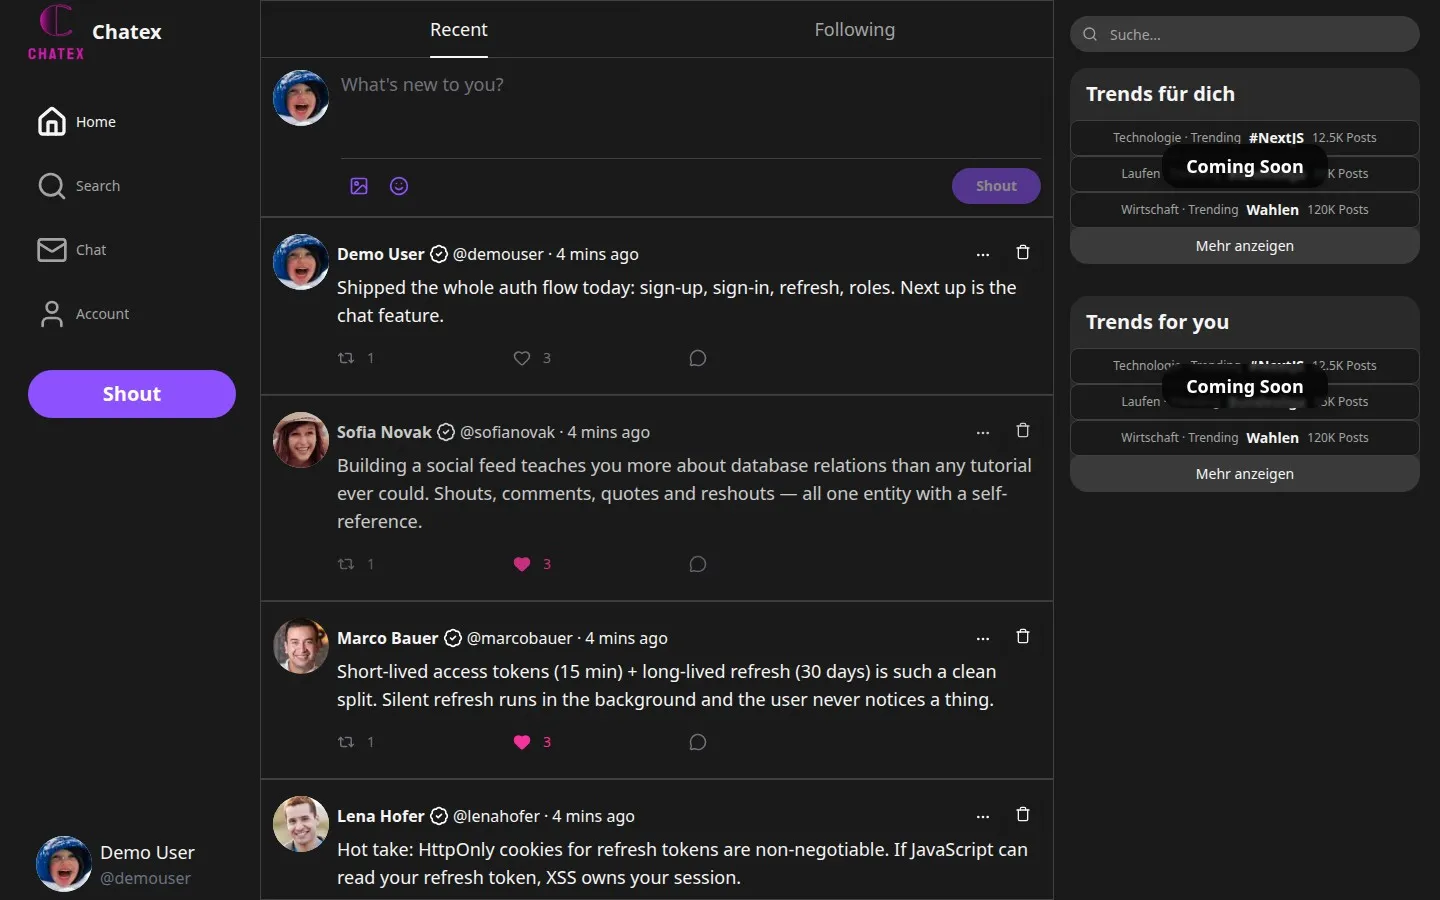Open the Account page in sidebar
The width and height of the screenshot is (1440, 900).
83,314
